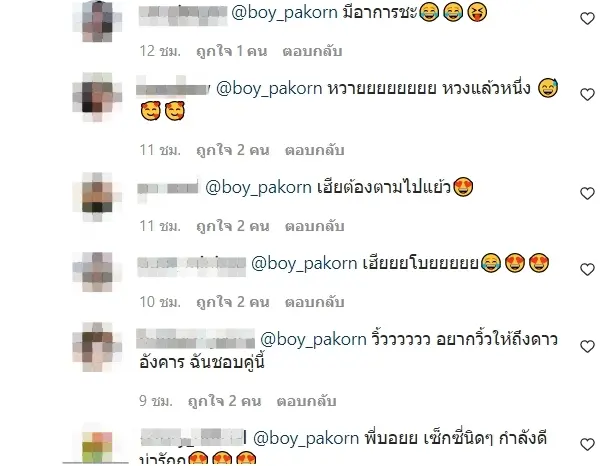The image size is (613, 466).
Task: View the 2 likes on the 9 ชม. comment
Action: pyautogui.click(x=224, y=401)
